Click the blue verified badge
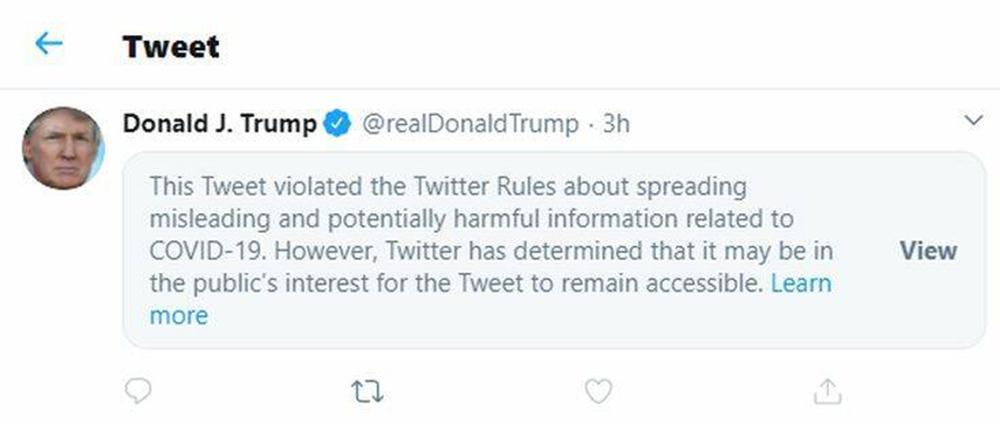 (338, 124)
